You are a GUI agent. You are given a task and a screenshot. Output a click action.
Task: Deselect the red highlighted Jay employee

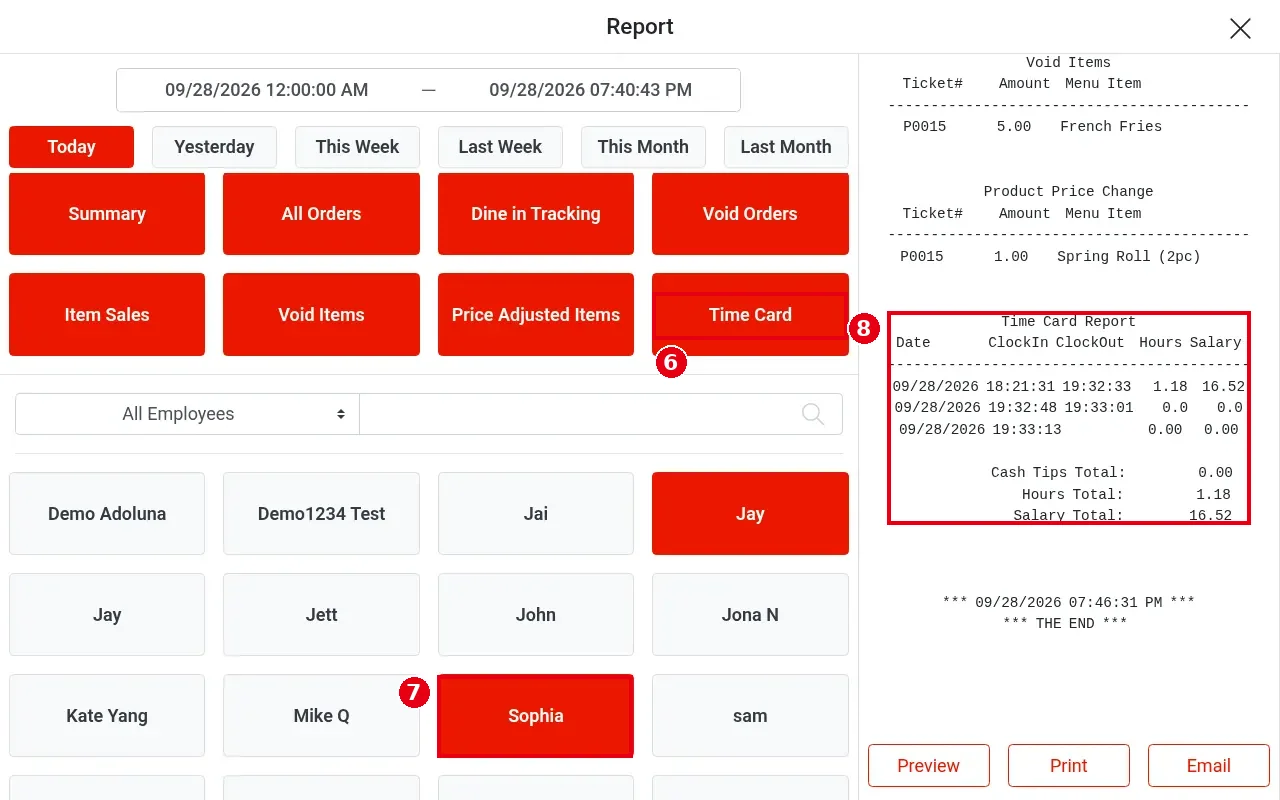click(750, 514)
